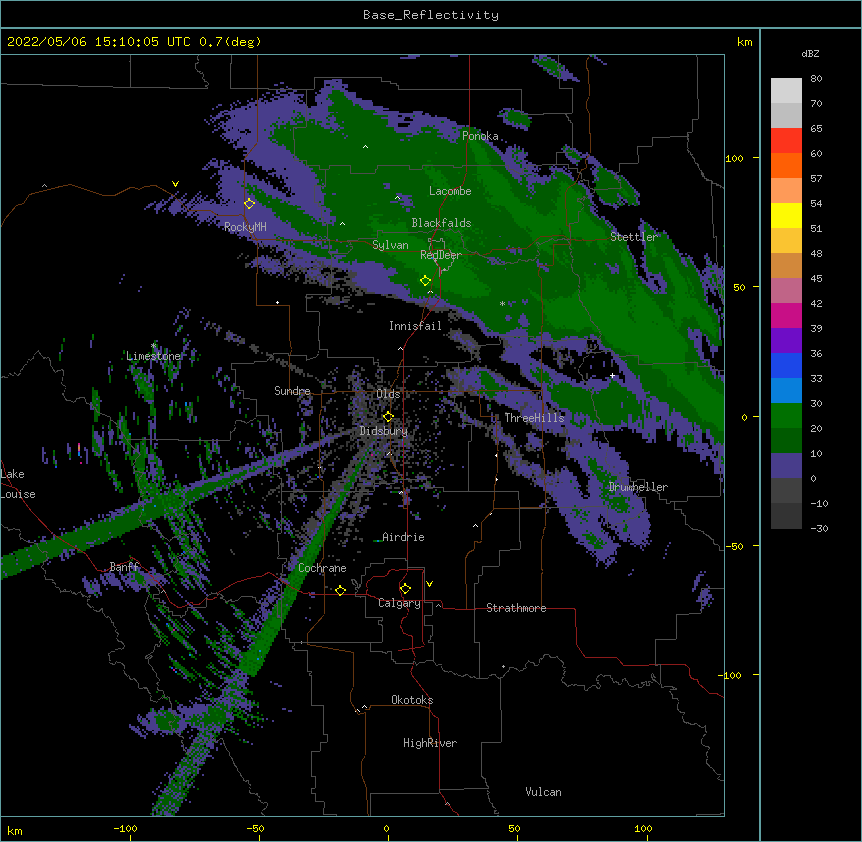Click the km unit label at top right
This screenshot has width=862, height=842.
[x=744, y=42]
